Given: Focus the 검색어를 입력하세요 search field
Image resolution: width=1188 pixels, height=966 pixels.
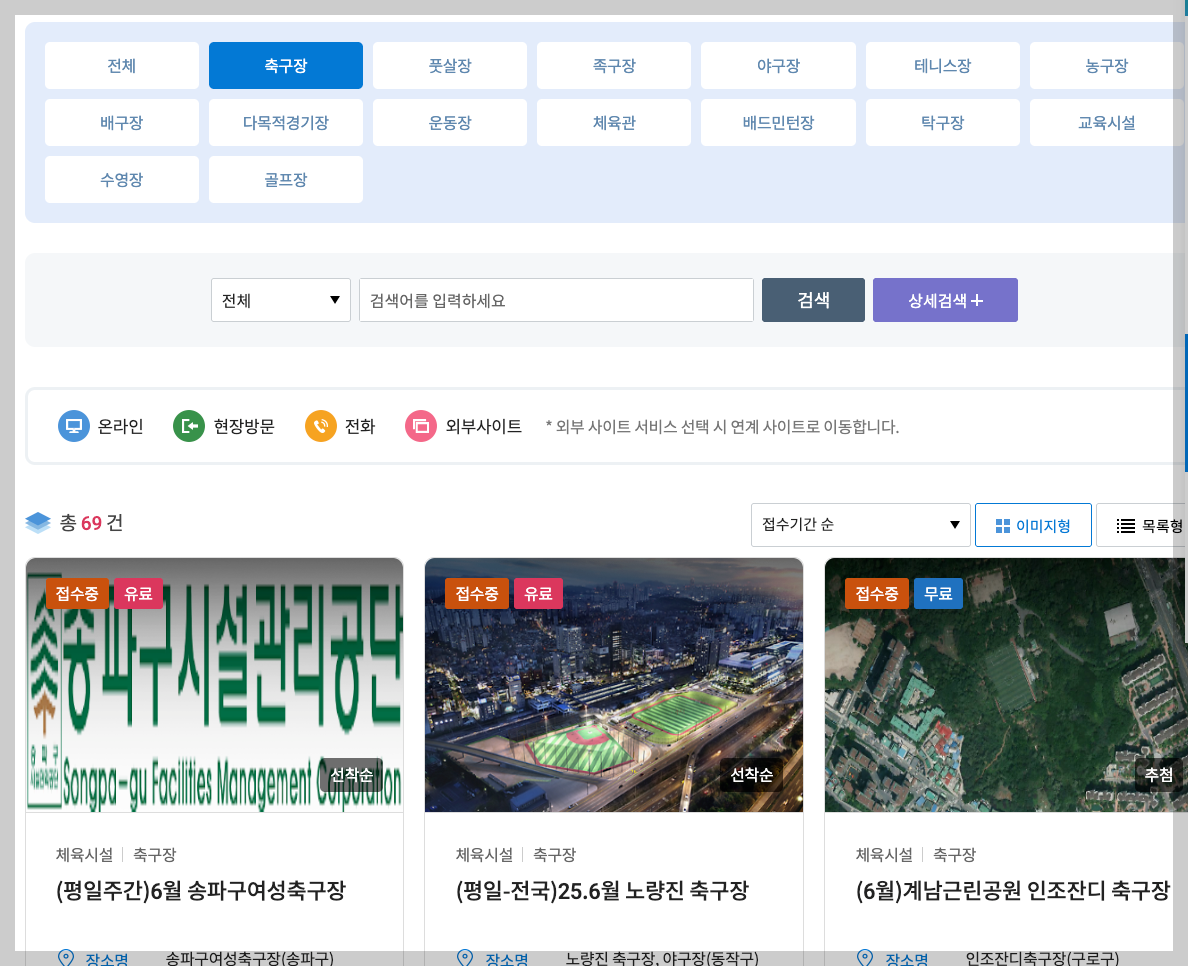Looking at the screenshot, I should pyautogui.click(x=556, y=300).
